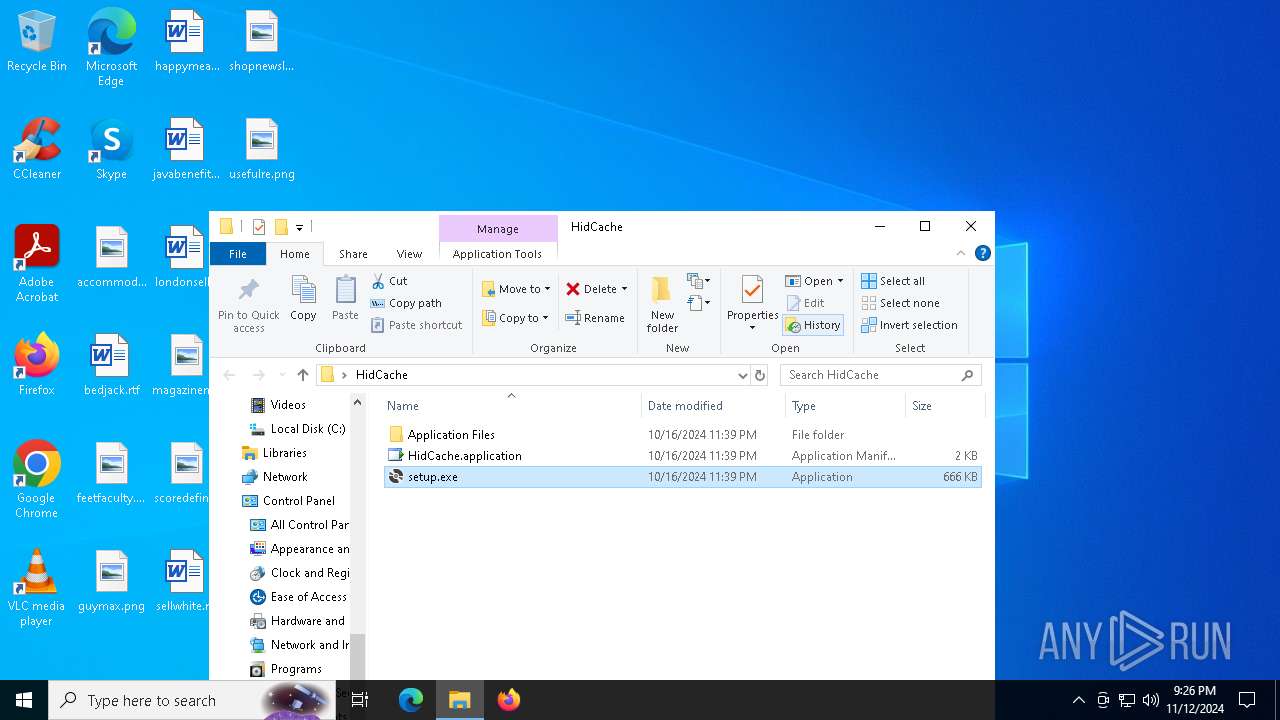This screenshot has width=1280, height=720.
Task: Sort by the Type column header
Action: pos(845,405)
